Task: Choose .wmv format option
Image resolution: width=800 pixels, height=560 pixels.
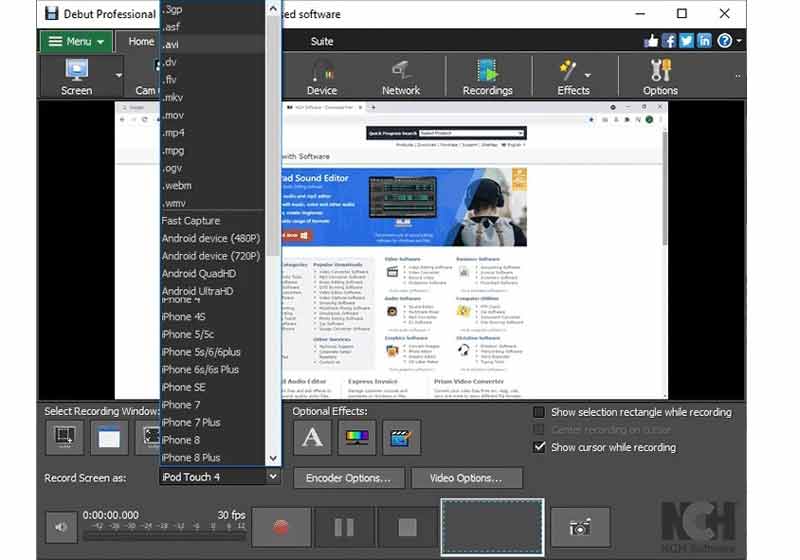Action: coord(213,203)
